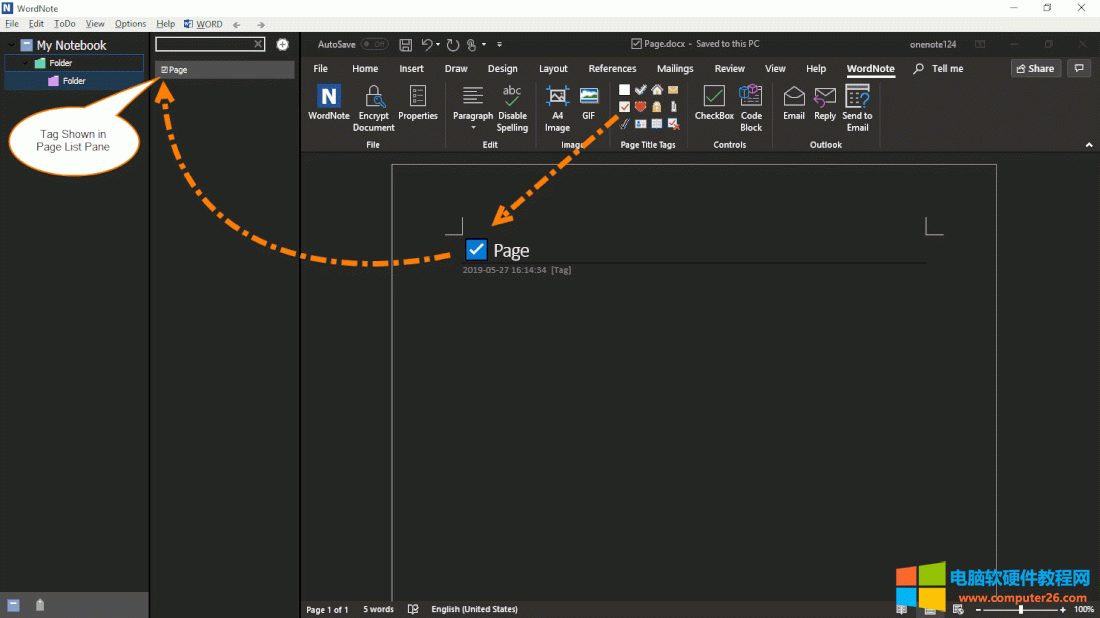The image size is (1100, 618).
Task: Insert a Code Block control
Action: coord(751,108)
